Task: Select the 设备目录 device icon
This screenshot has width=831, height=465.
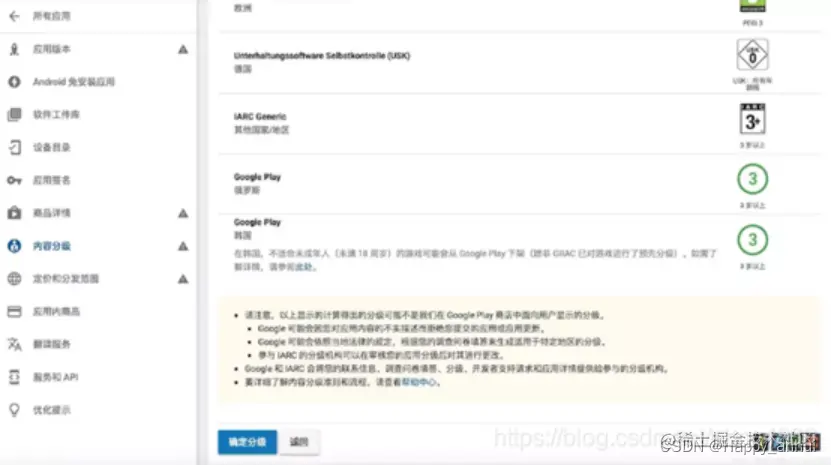Action: click(15, 147)
